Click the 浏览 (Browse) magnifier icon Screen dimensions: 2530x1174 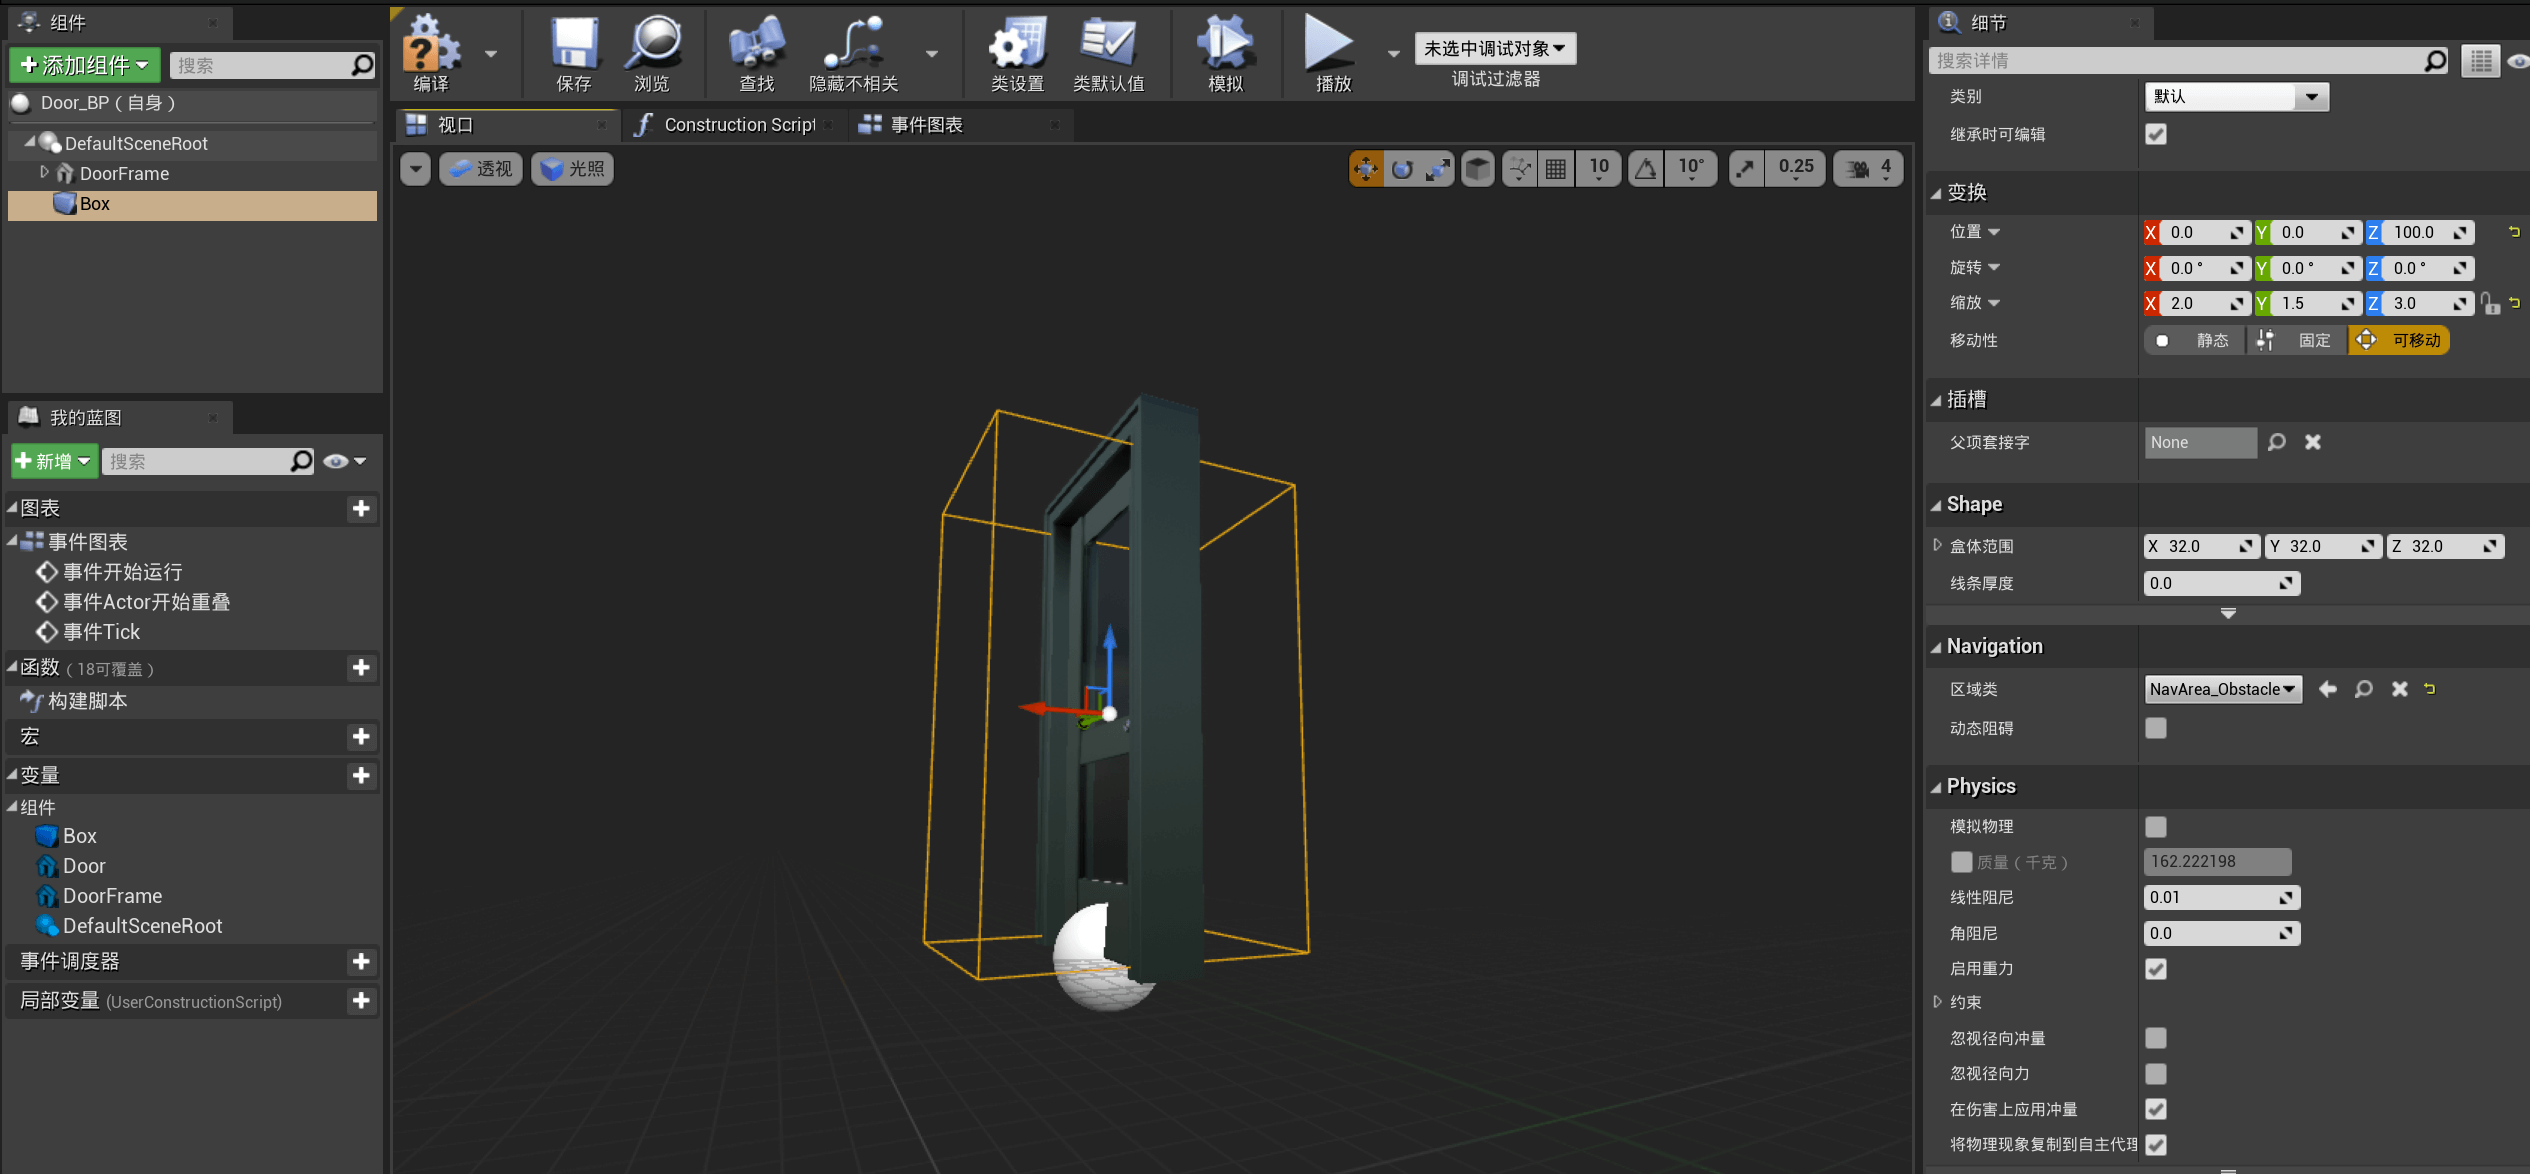(652, 54)
